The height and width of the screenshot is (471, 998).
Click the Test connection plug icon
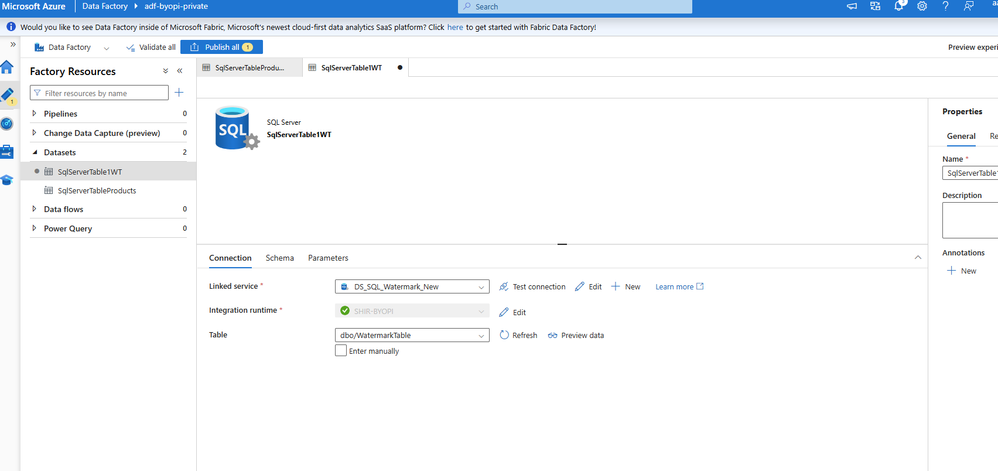coord(503,286)
